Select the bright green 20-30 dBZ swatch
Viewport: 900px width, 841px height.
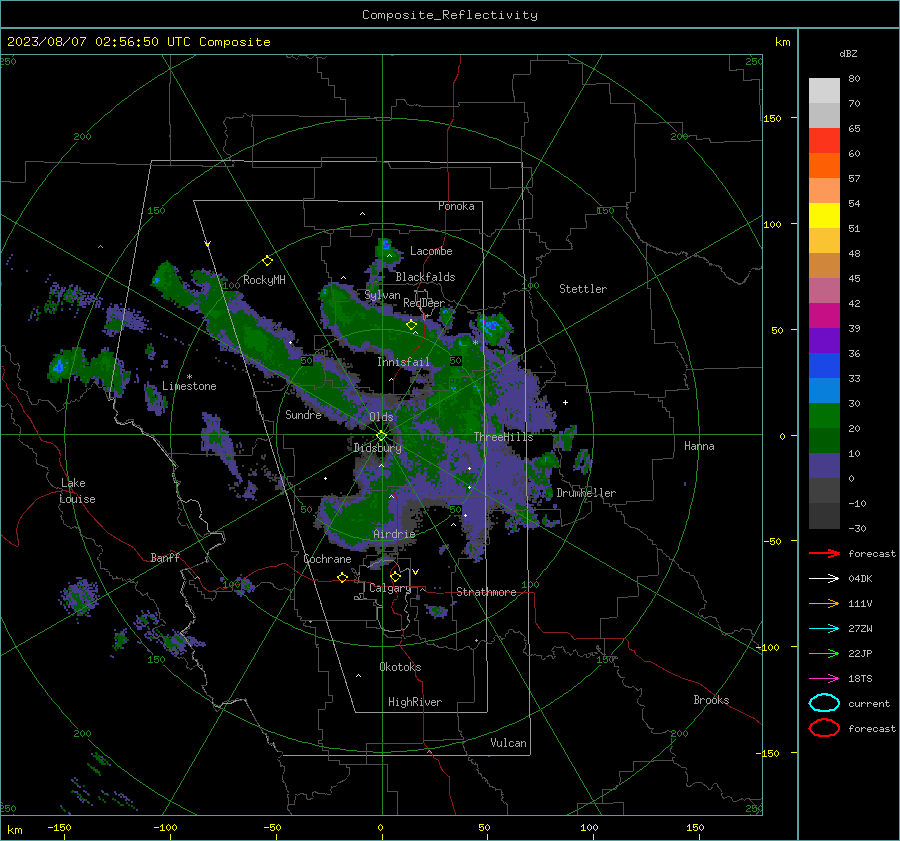(824, 416)
